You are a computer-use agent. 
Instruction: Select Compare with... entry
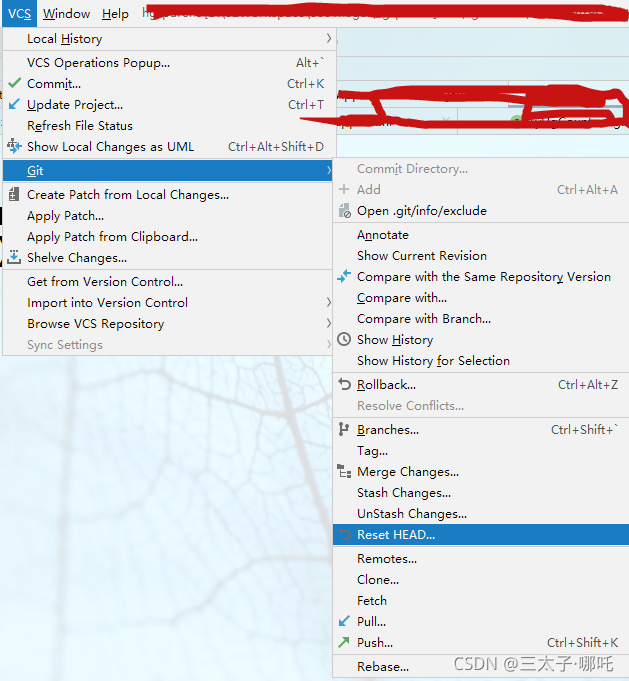(x=481, y=298)
